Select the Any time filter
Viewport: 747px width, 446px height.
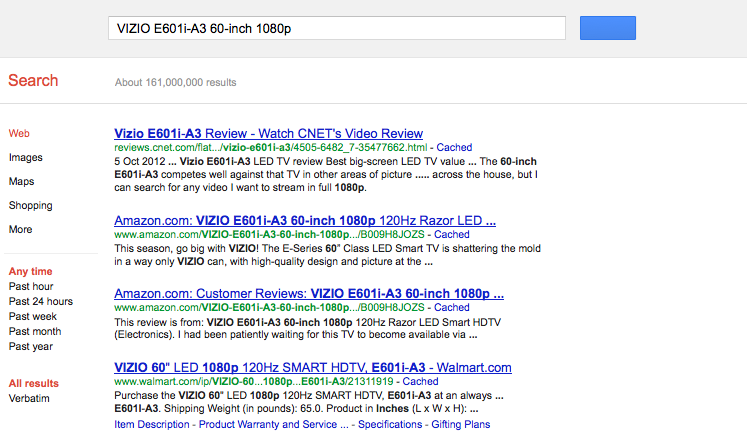(x=30, y=271)
